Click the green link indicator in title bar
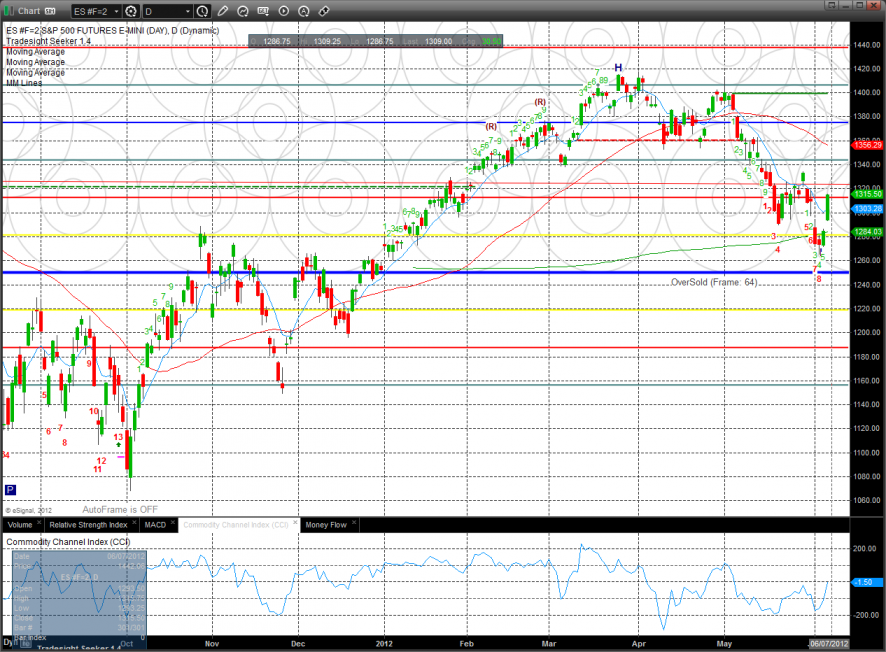 [x=8, y=11]
